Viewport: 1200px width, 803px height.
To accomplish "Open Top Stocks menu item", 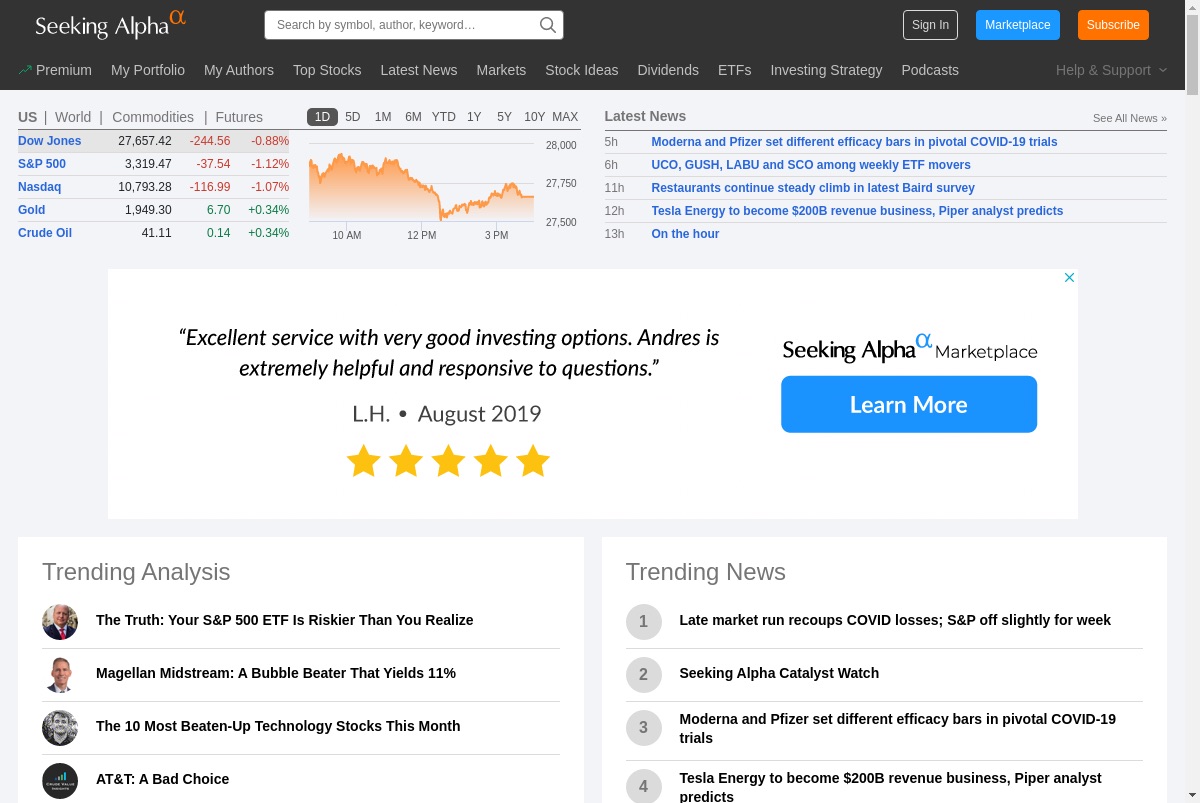I will [x=327, y=70].
